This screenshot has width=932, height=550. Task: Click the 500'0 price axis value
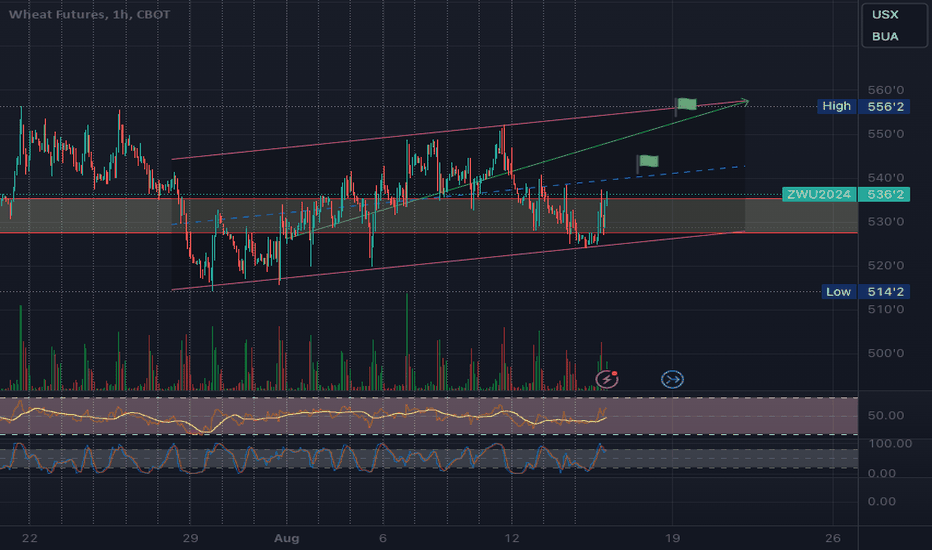886,353
